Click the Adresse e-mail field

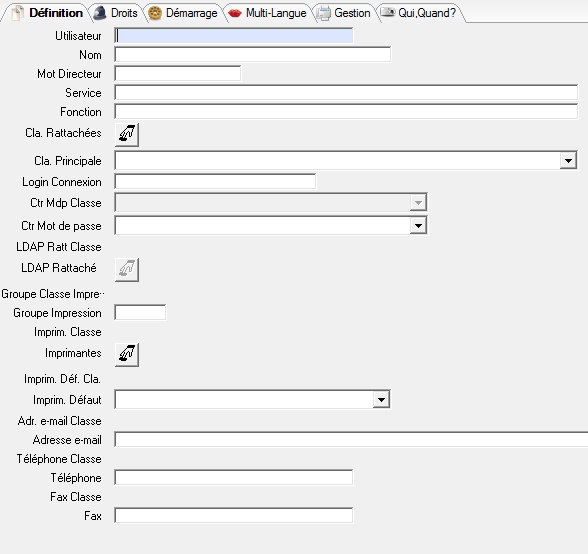[351, 440]
